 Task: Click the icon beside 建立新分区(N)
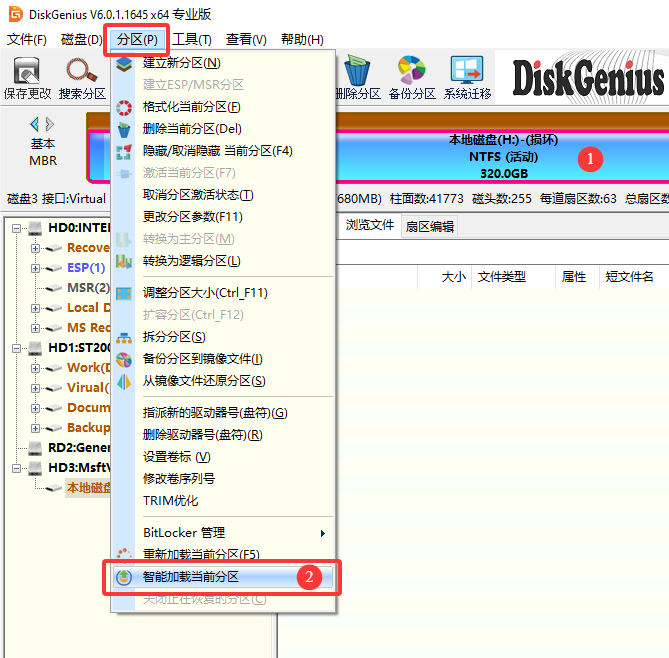[124, 64]
